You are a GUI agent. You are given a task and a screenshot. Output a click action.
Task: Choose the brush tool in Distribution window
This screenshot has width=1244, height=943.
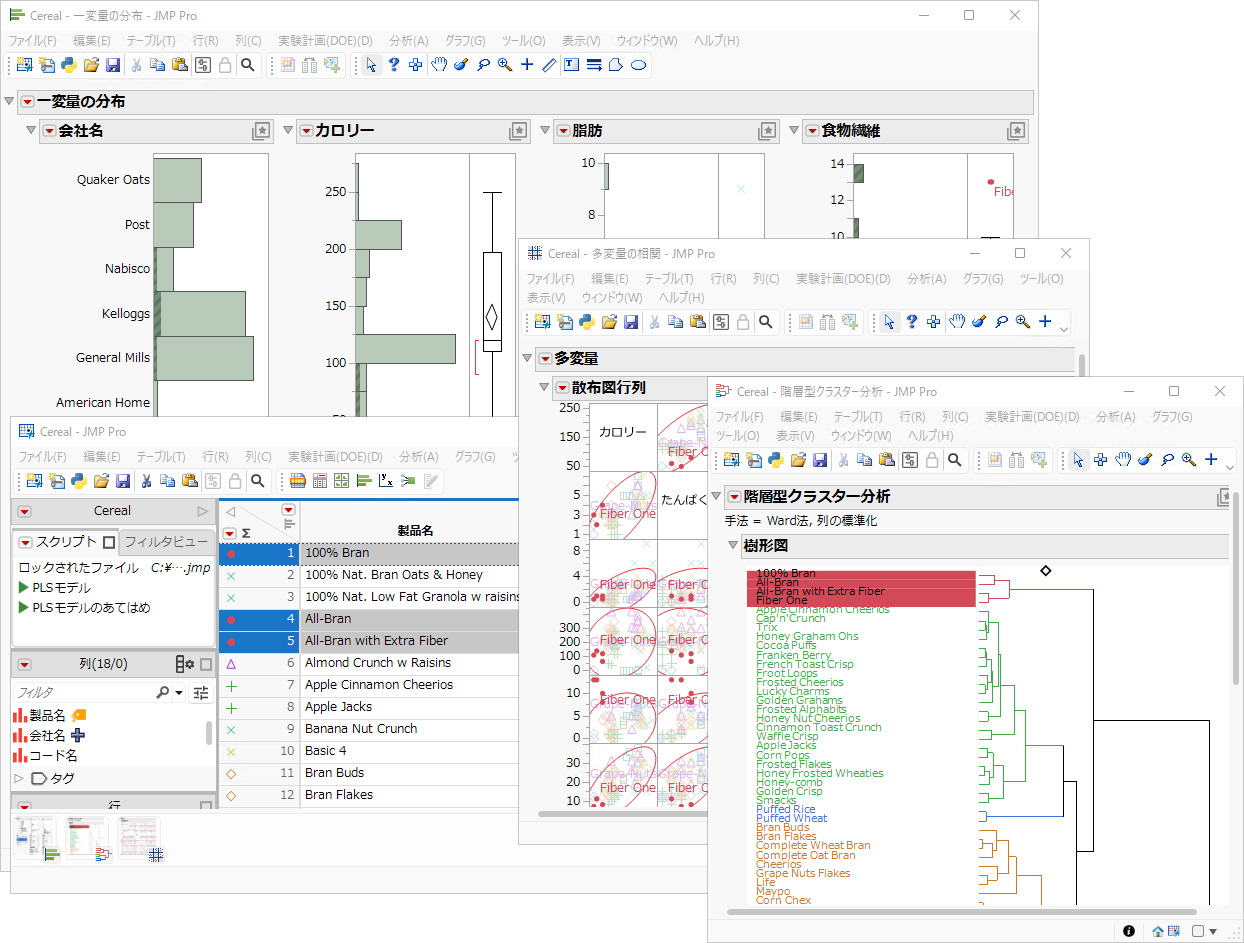click(461, 65)
